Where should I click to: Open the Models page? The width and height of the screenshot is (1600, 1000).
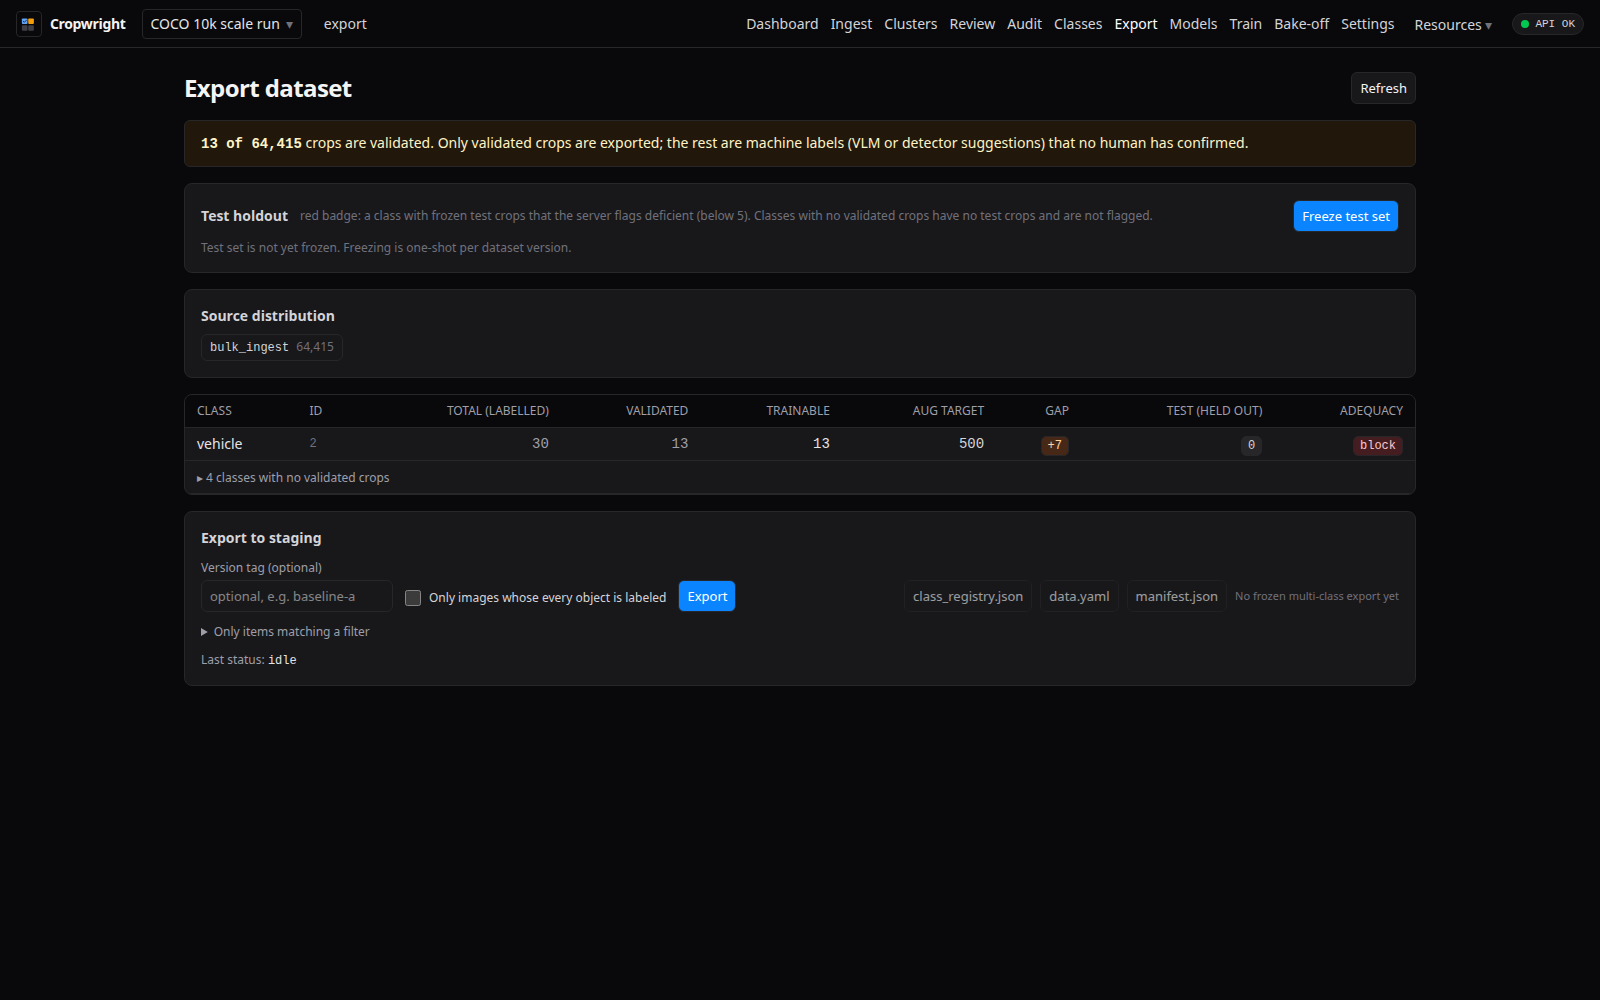(1193, 24)
